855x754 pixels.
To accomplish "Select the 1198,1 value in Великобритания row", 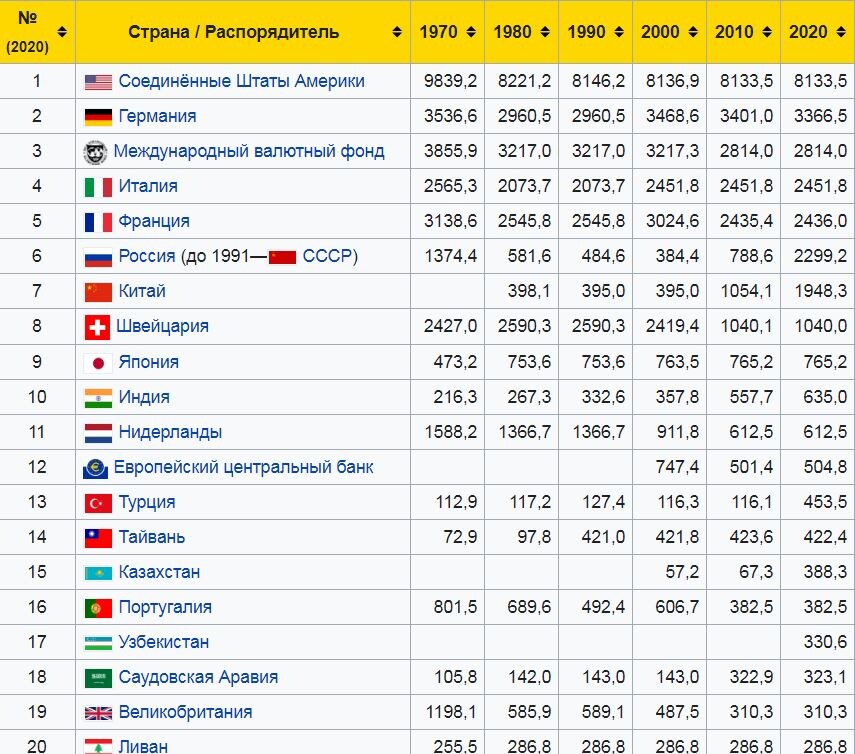I will (x=450, y=711).
